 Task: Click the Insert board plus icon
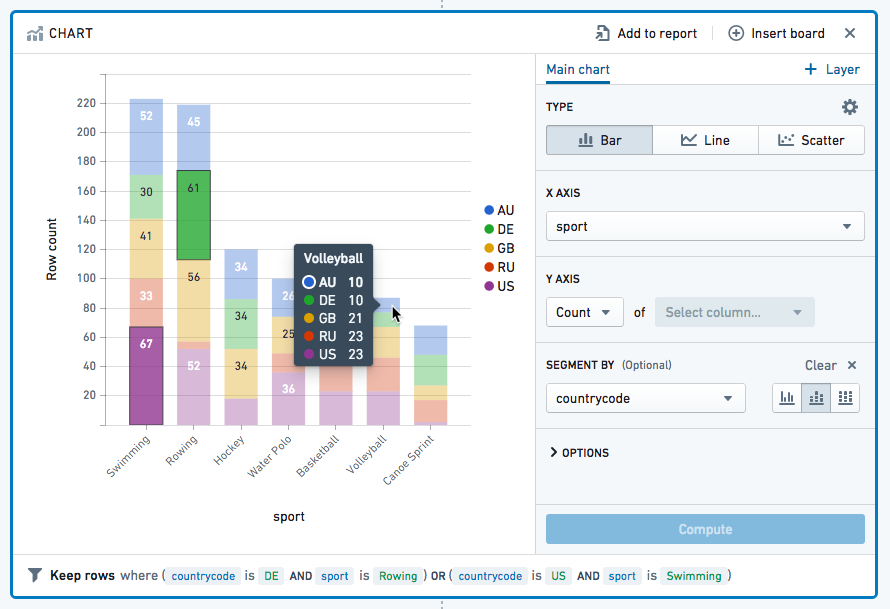pos(736,33)
